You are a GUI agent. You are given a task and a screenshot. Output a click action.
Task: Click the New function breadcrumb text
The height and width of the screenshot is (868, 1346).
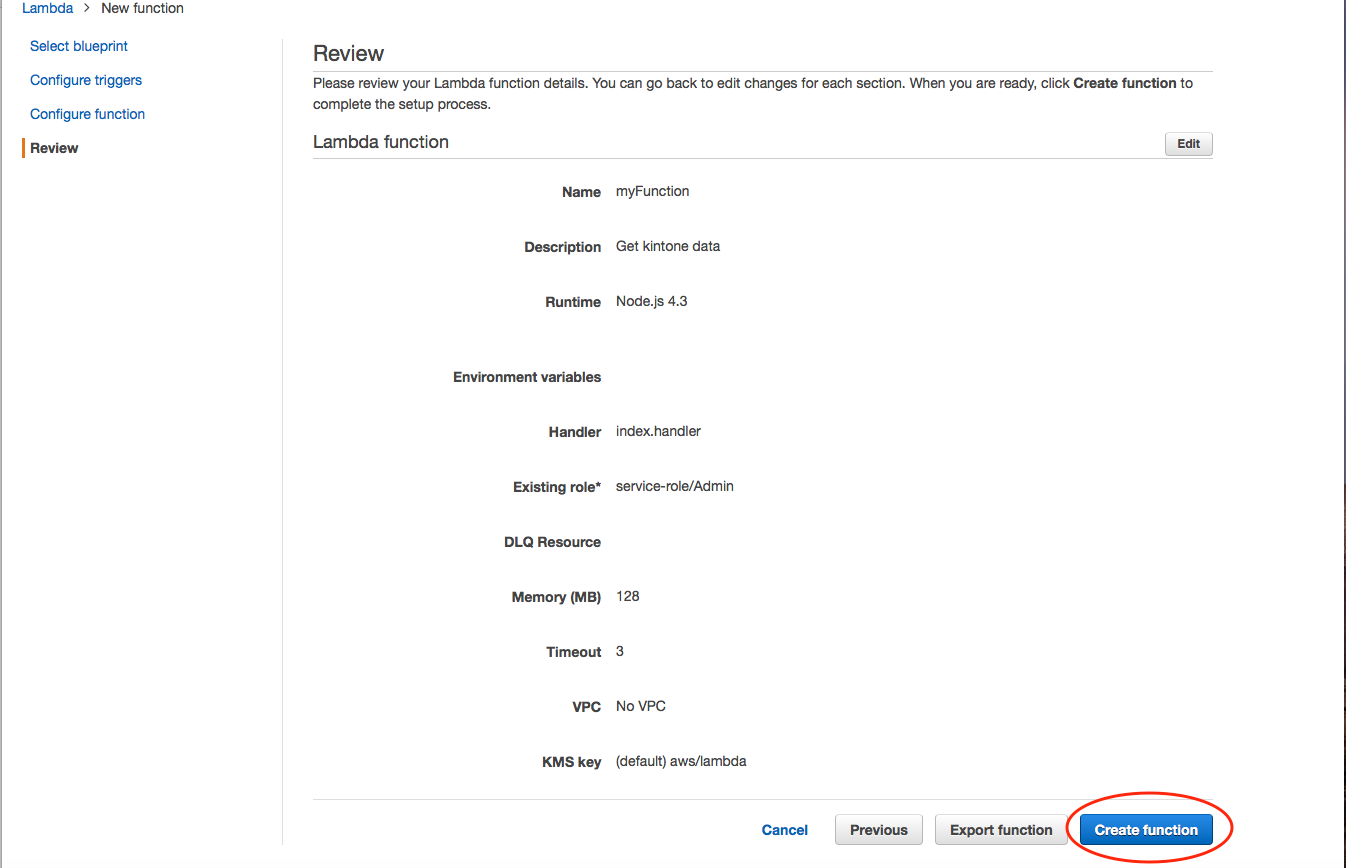coord(142,8)
